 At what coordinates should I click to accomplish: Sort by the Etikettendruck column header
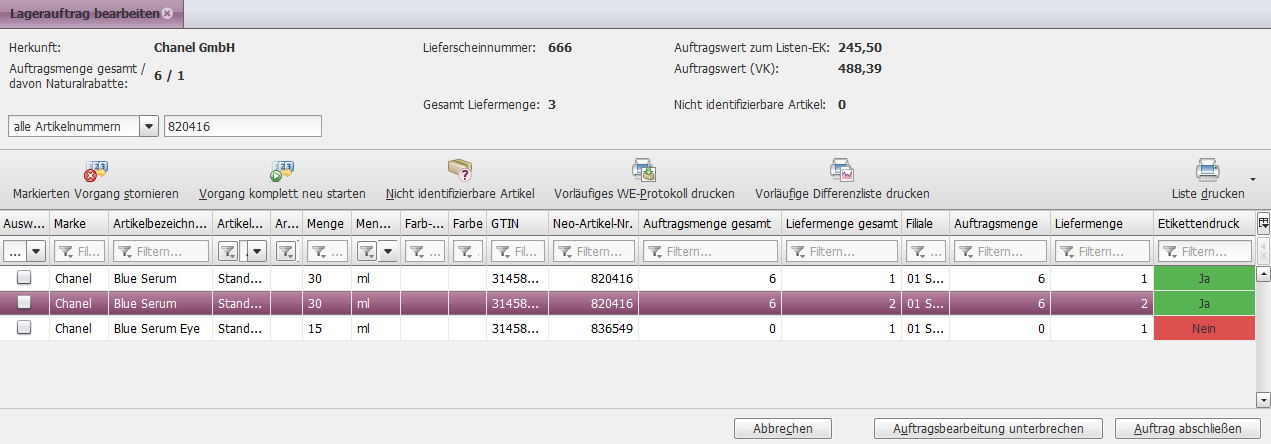pyautogui.click(x=1204, y=223)
